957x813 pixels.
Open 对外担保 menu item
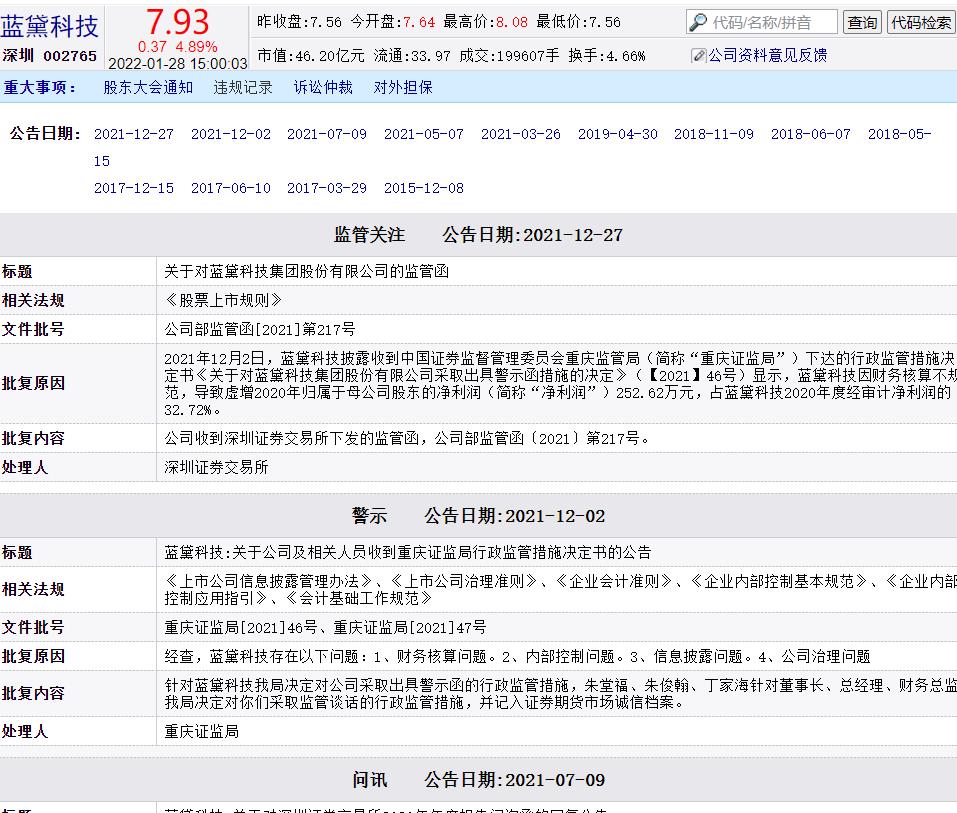click(x=403, y=87)
